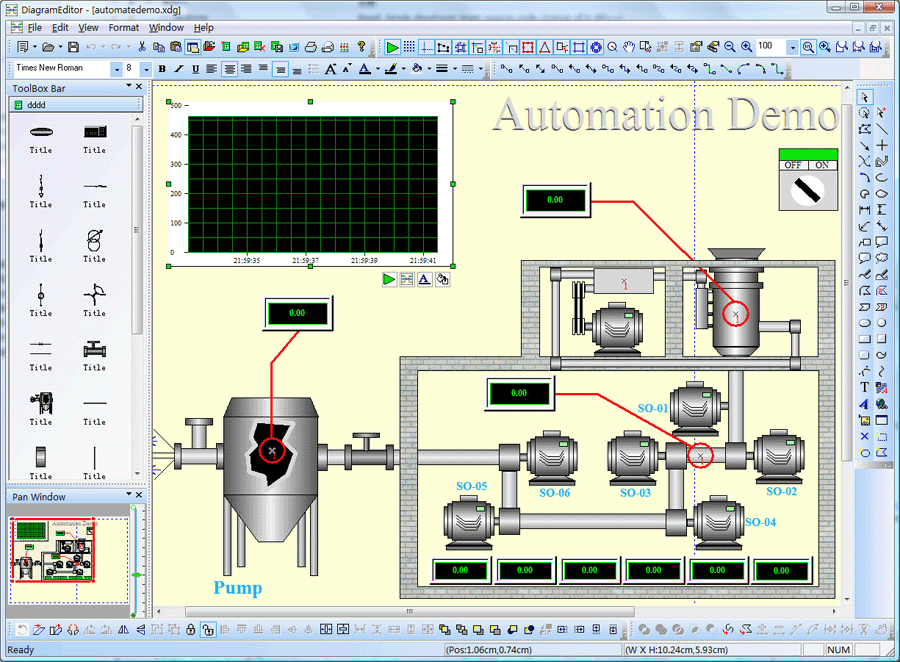The image size is (900, 662).
Task: Click the yellow Help question mark icon
Action: pyautogui.click(x=361, y=47)
